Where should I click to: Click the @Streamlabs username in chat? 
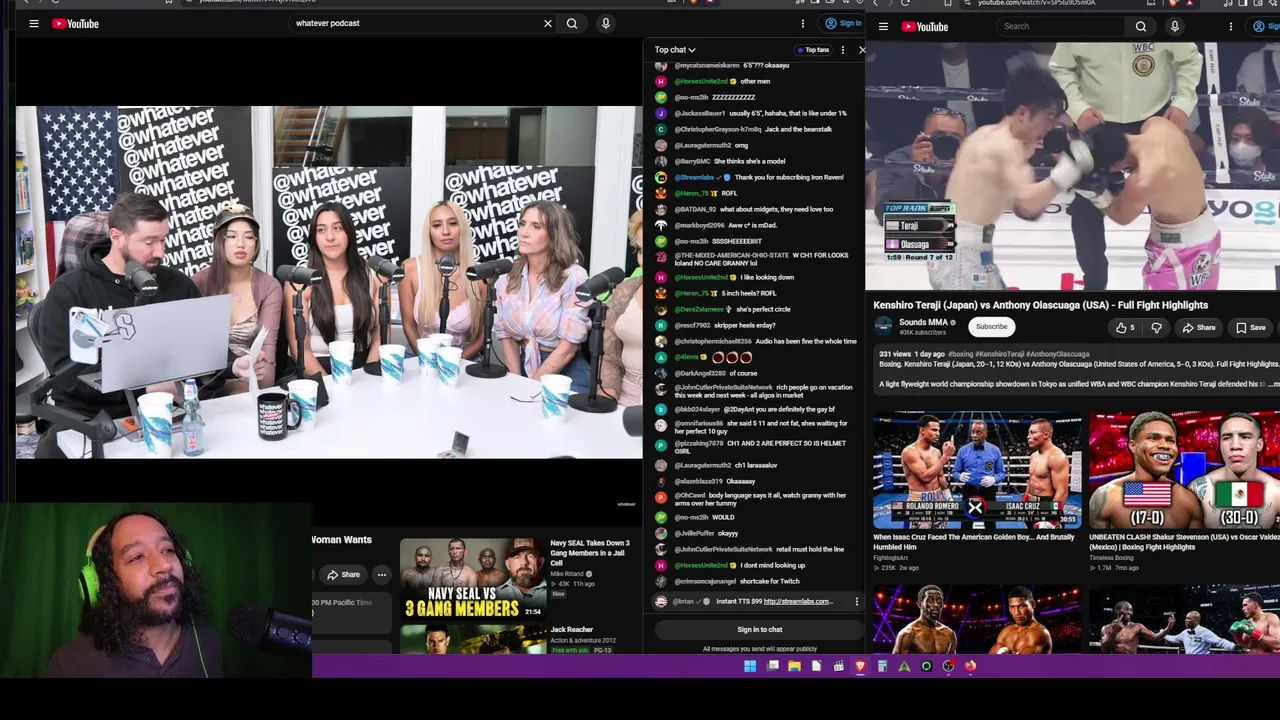click(x=696, y=177)
